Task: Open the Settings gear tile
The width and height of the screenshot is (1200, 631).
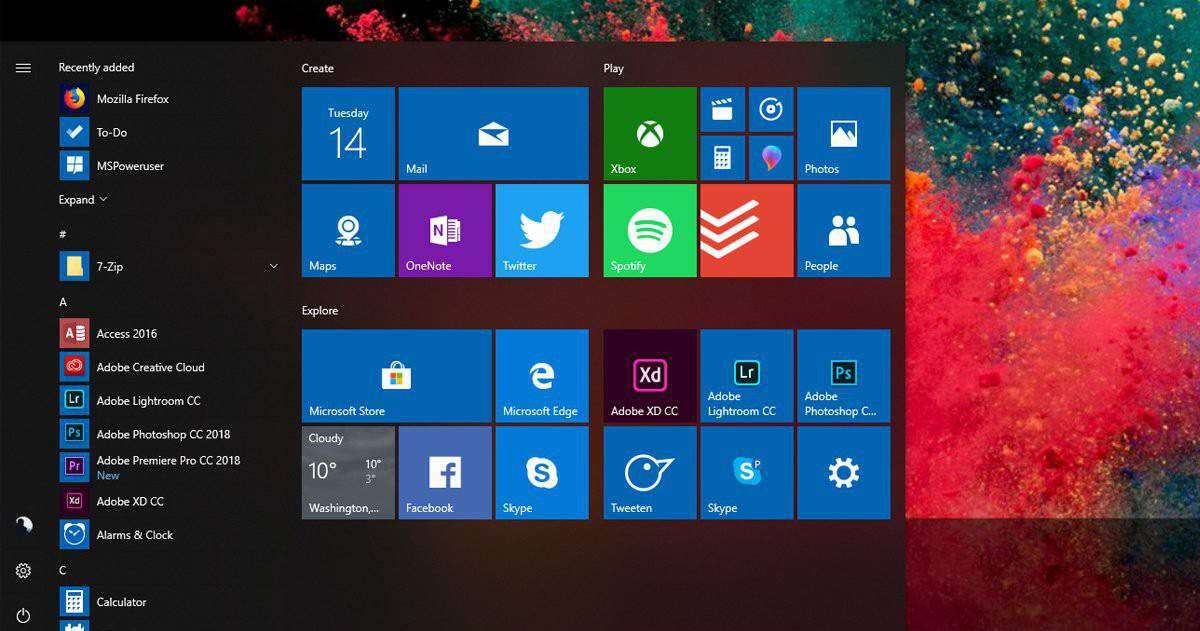Action: 843,473
